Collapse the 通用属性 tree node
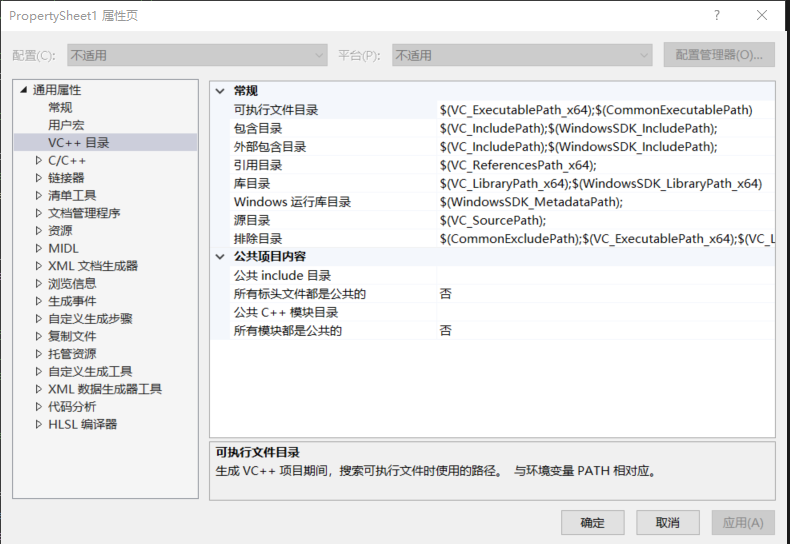This screenshot has width=790, height=544. coord(23,90)
